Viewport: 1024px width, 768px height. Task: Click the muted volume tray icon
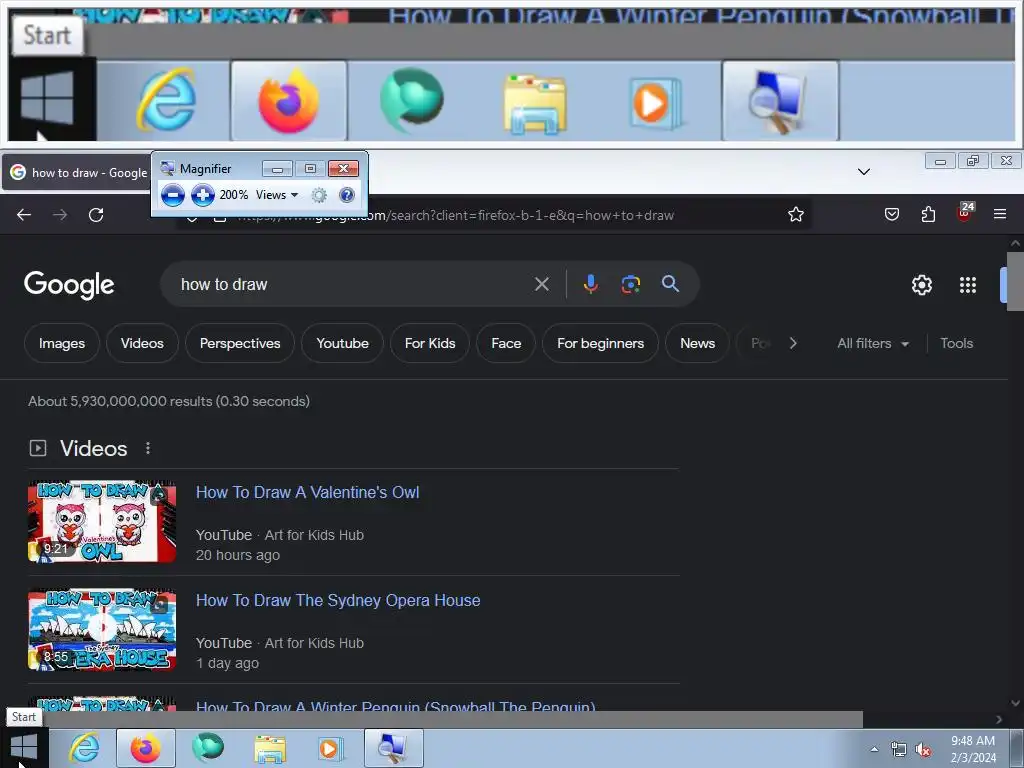pyautogui.click(x=923, y=750)
